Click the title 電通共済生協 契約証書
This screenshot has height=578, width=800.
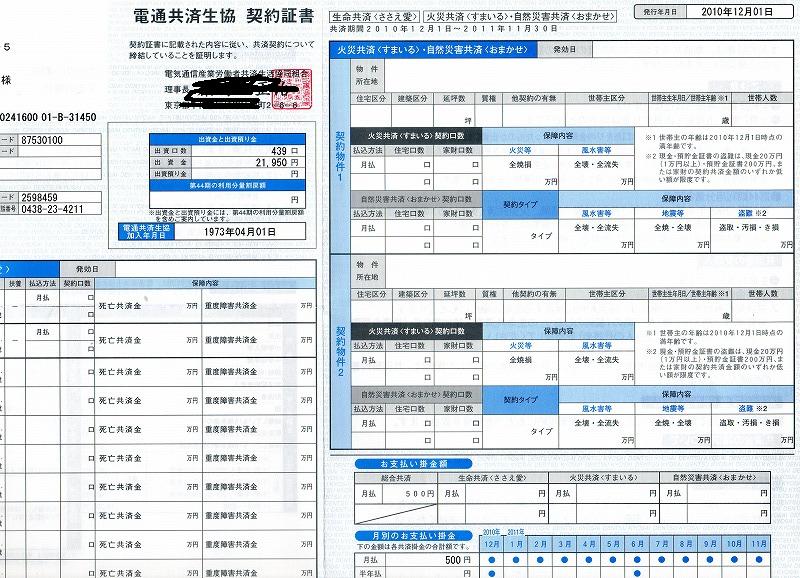tap(223, 17)
